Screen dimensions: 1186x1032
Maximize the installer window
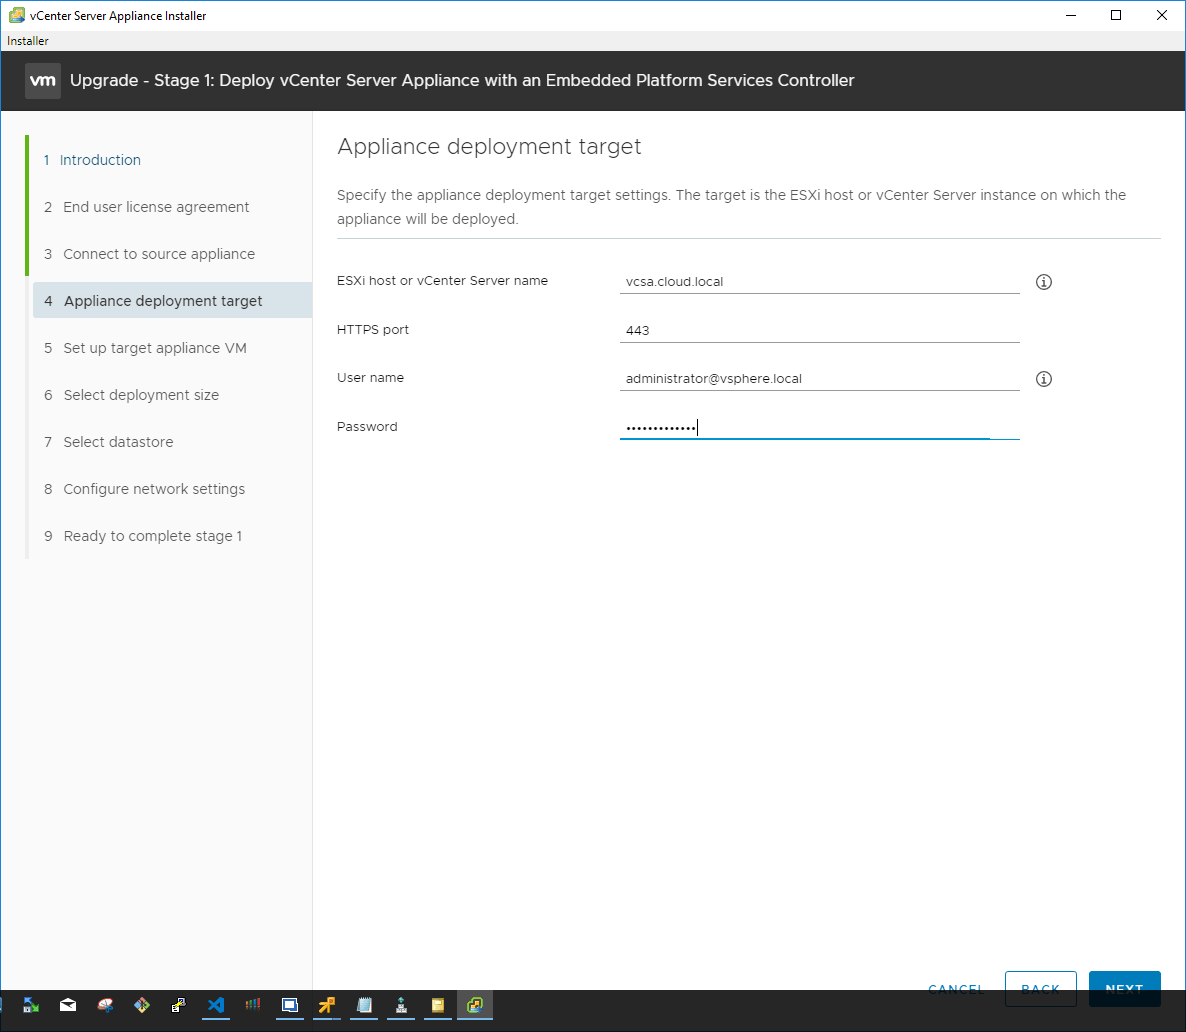(1116, 15)
